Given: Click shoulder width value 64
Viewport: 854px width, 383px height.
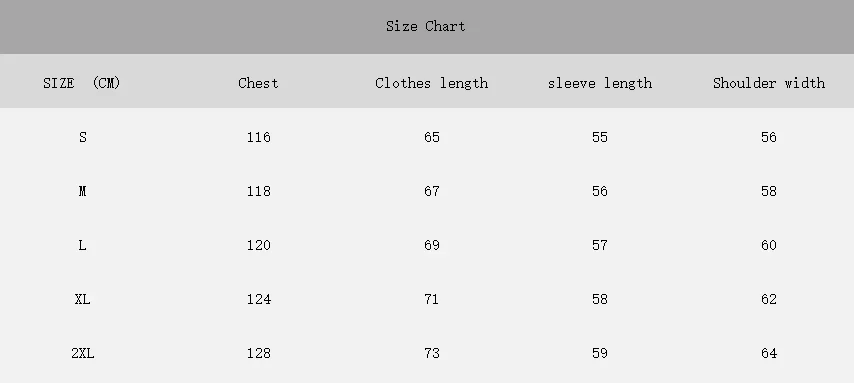Looking at the screenshot, I should click(x=768, y=353).
